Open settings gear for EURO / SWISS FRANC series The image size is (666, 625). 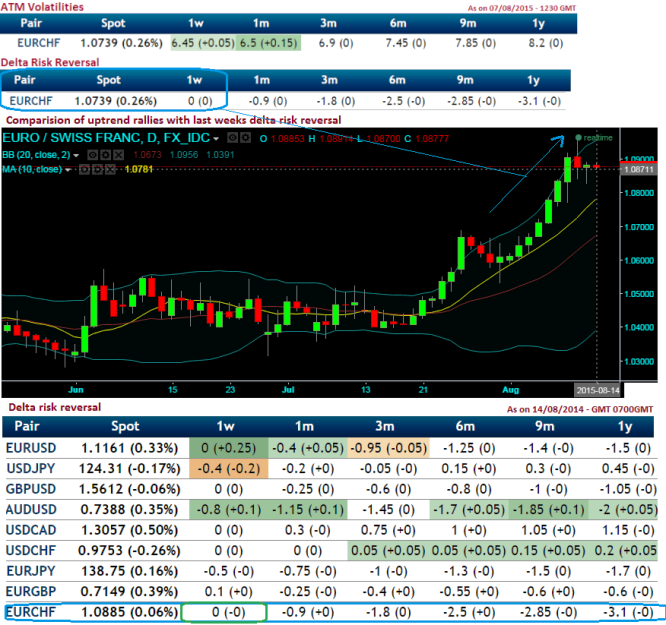click(245, 138)
